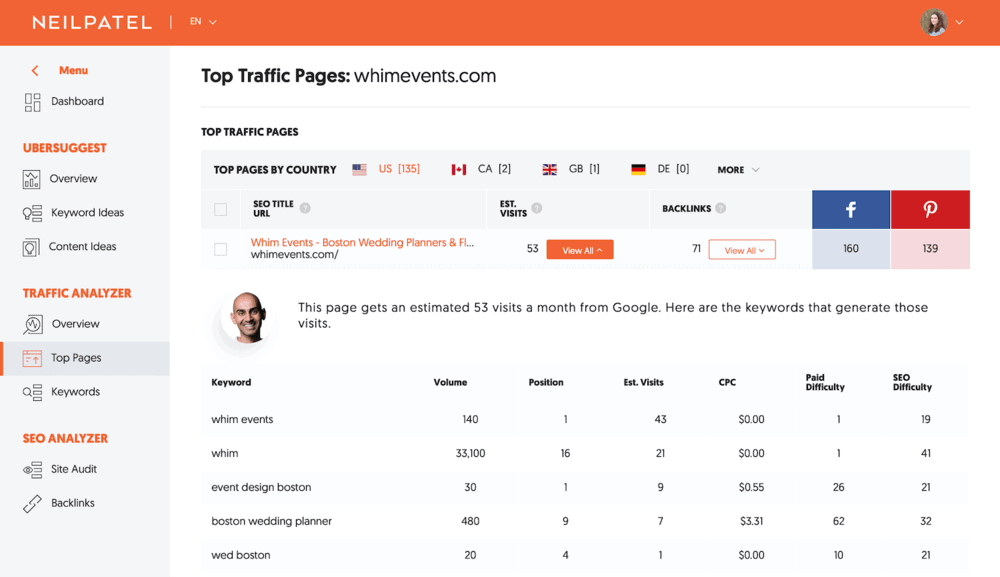This screenshot has width=1000, height=577.
Task: Click CPC value $3.31
Action: pos(752,521)
